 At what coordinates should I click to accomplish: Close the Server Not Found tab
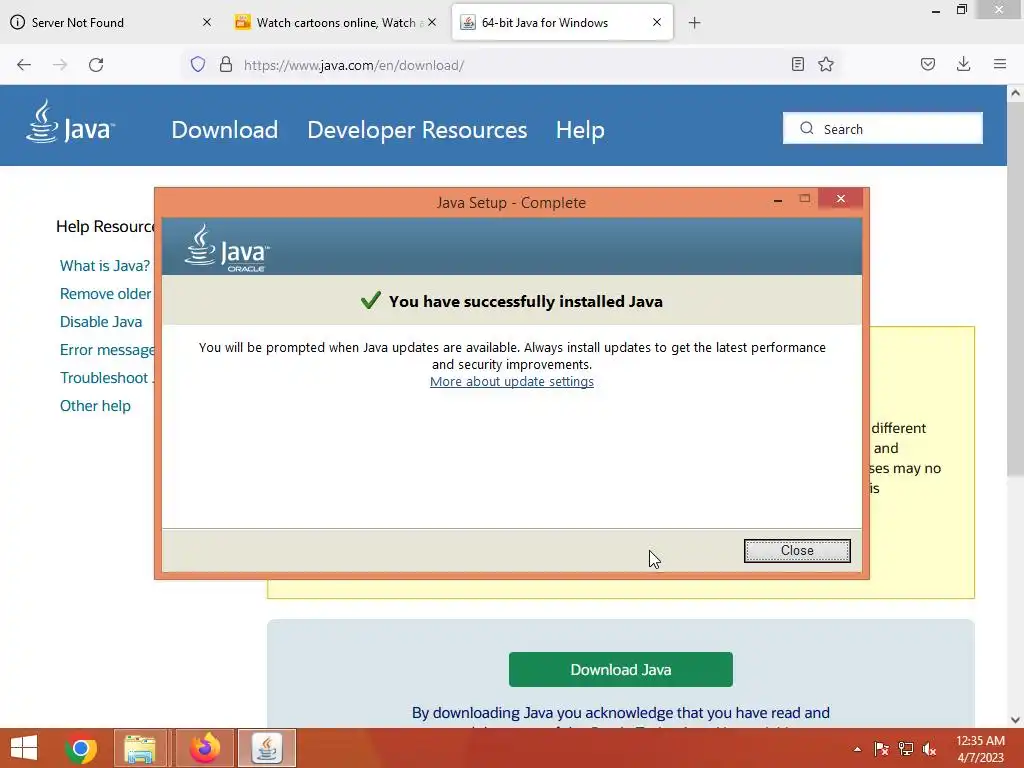(x=206, y=22)
